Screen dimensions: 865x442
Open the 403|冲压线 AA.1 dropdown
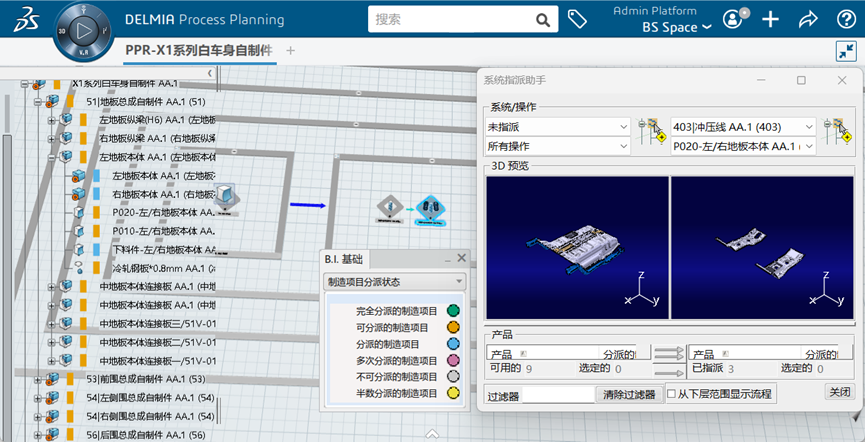(x=743, y=127)
